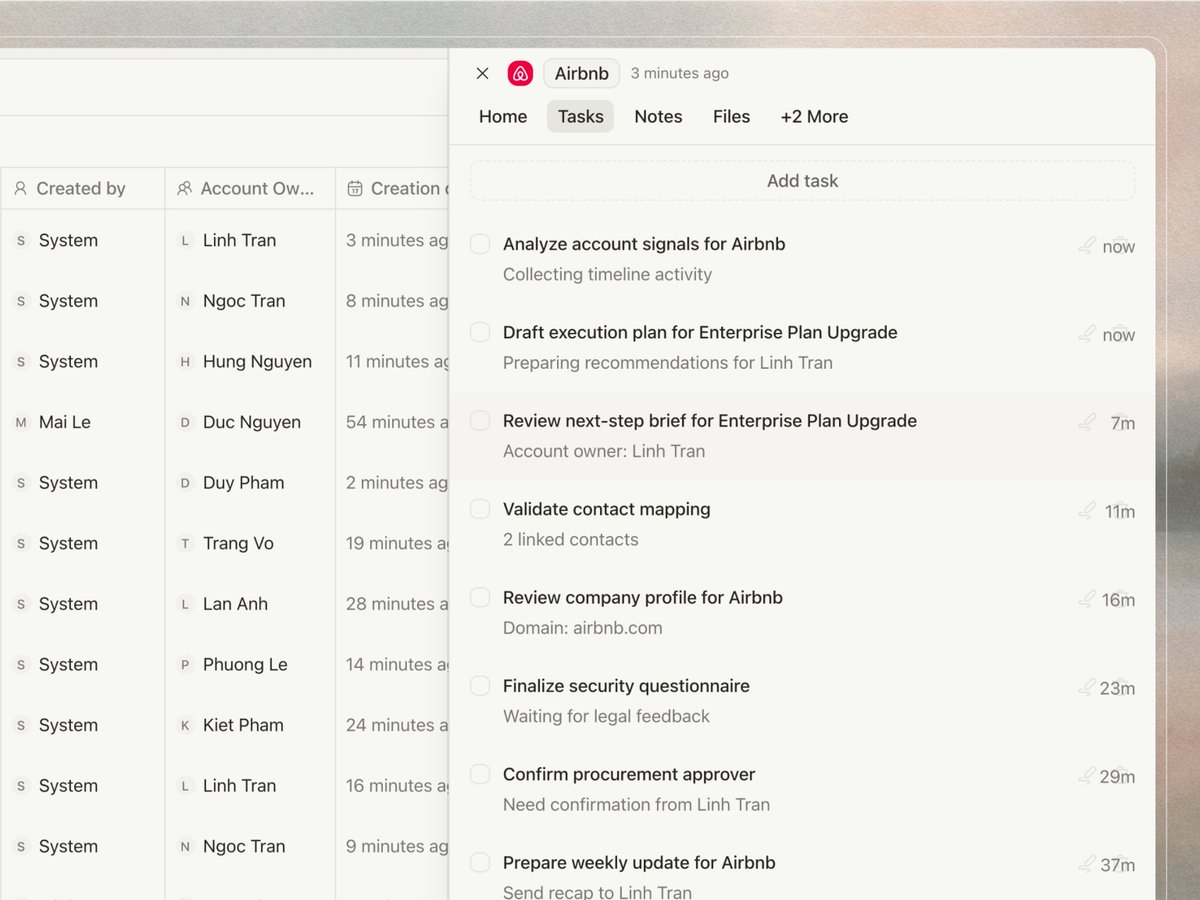
Task: Open task Review next-step brief for Enterprise Plan Upgrade
Action: point(710,421)
